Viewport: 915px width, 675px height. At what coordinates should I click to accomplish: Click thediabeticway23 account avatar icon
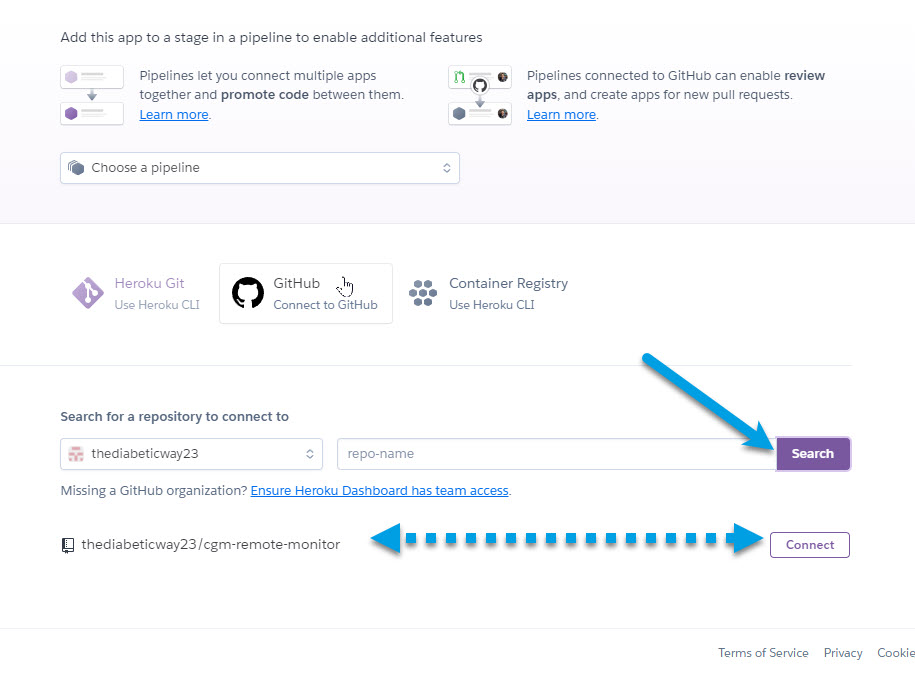[76, 454]
